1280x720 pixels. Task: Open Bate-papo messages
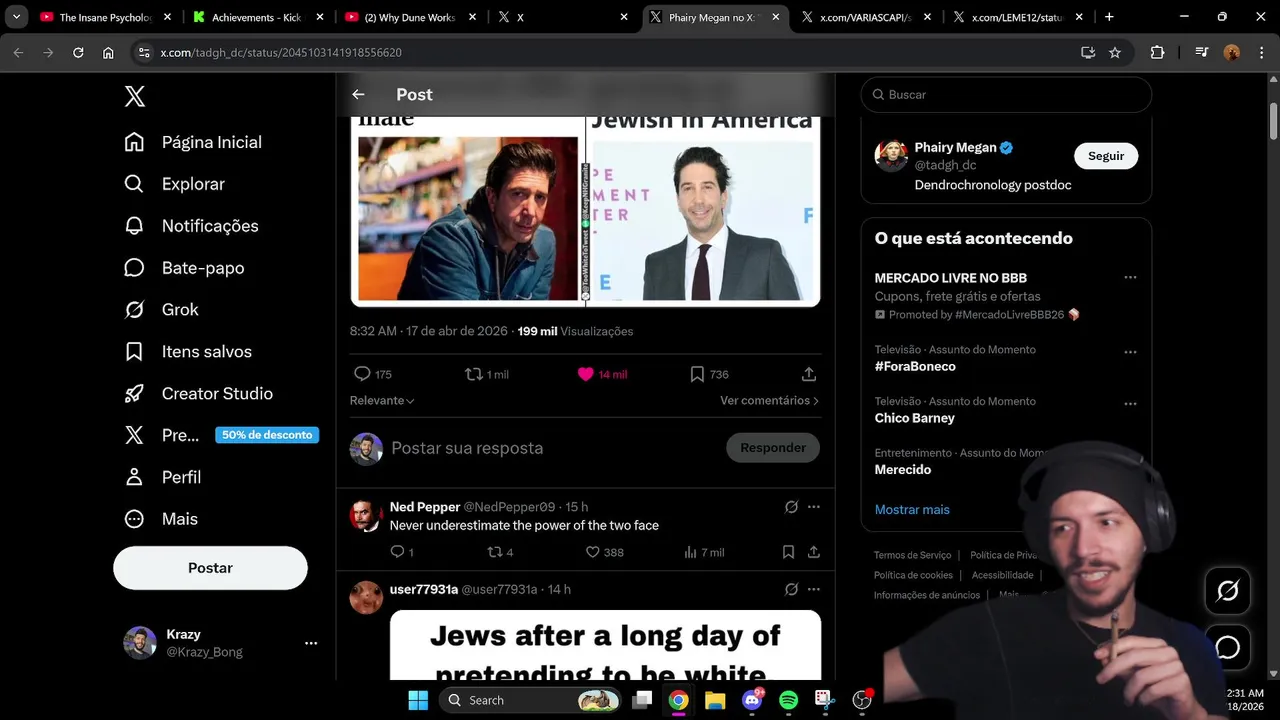(x=184, y=268)
